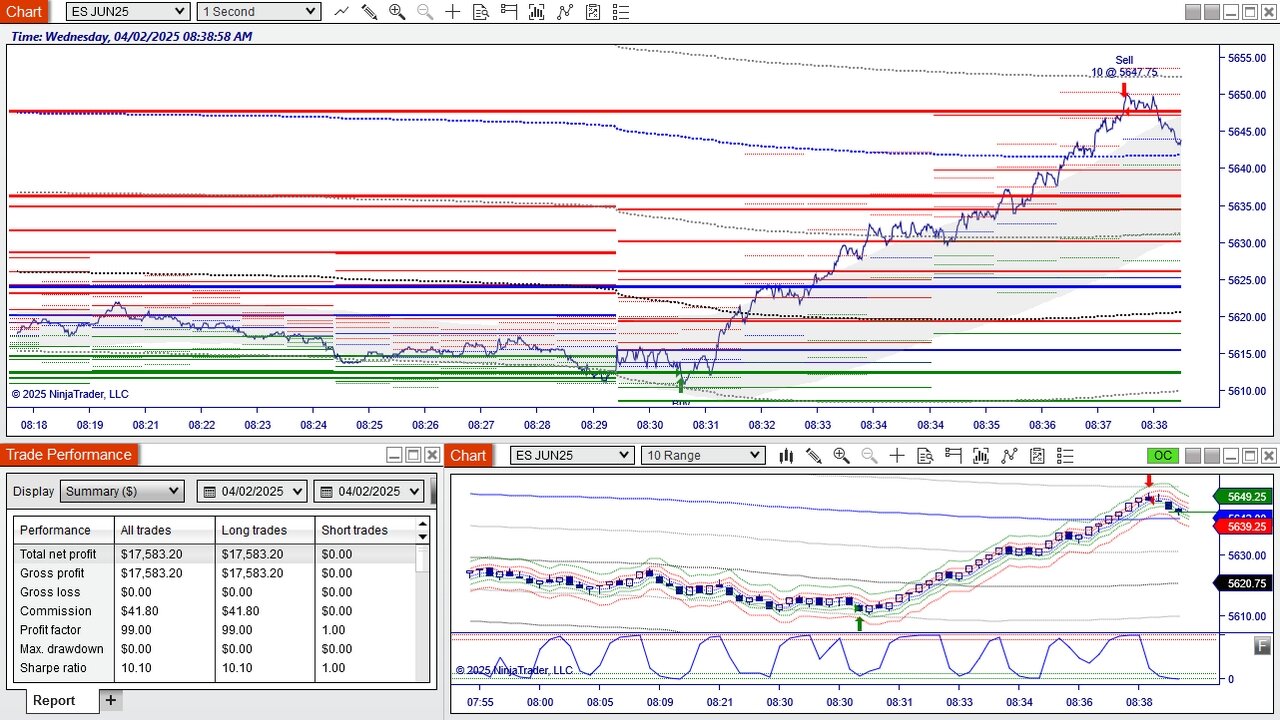Select the Total net profit row label
The image size is (1280, 720).
pos(58,554)
